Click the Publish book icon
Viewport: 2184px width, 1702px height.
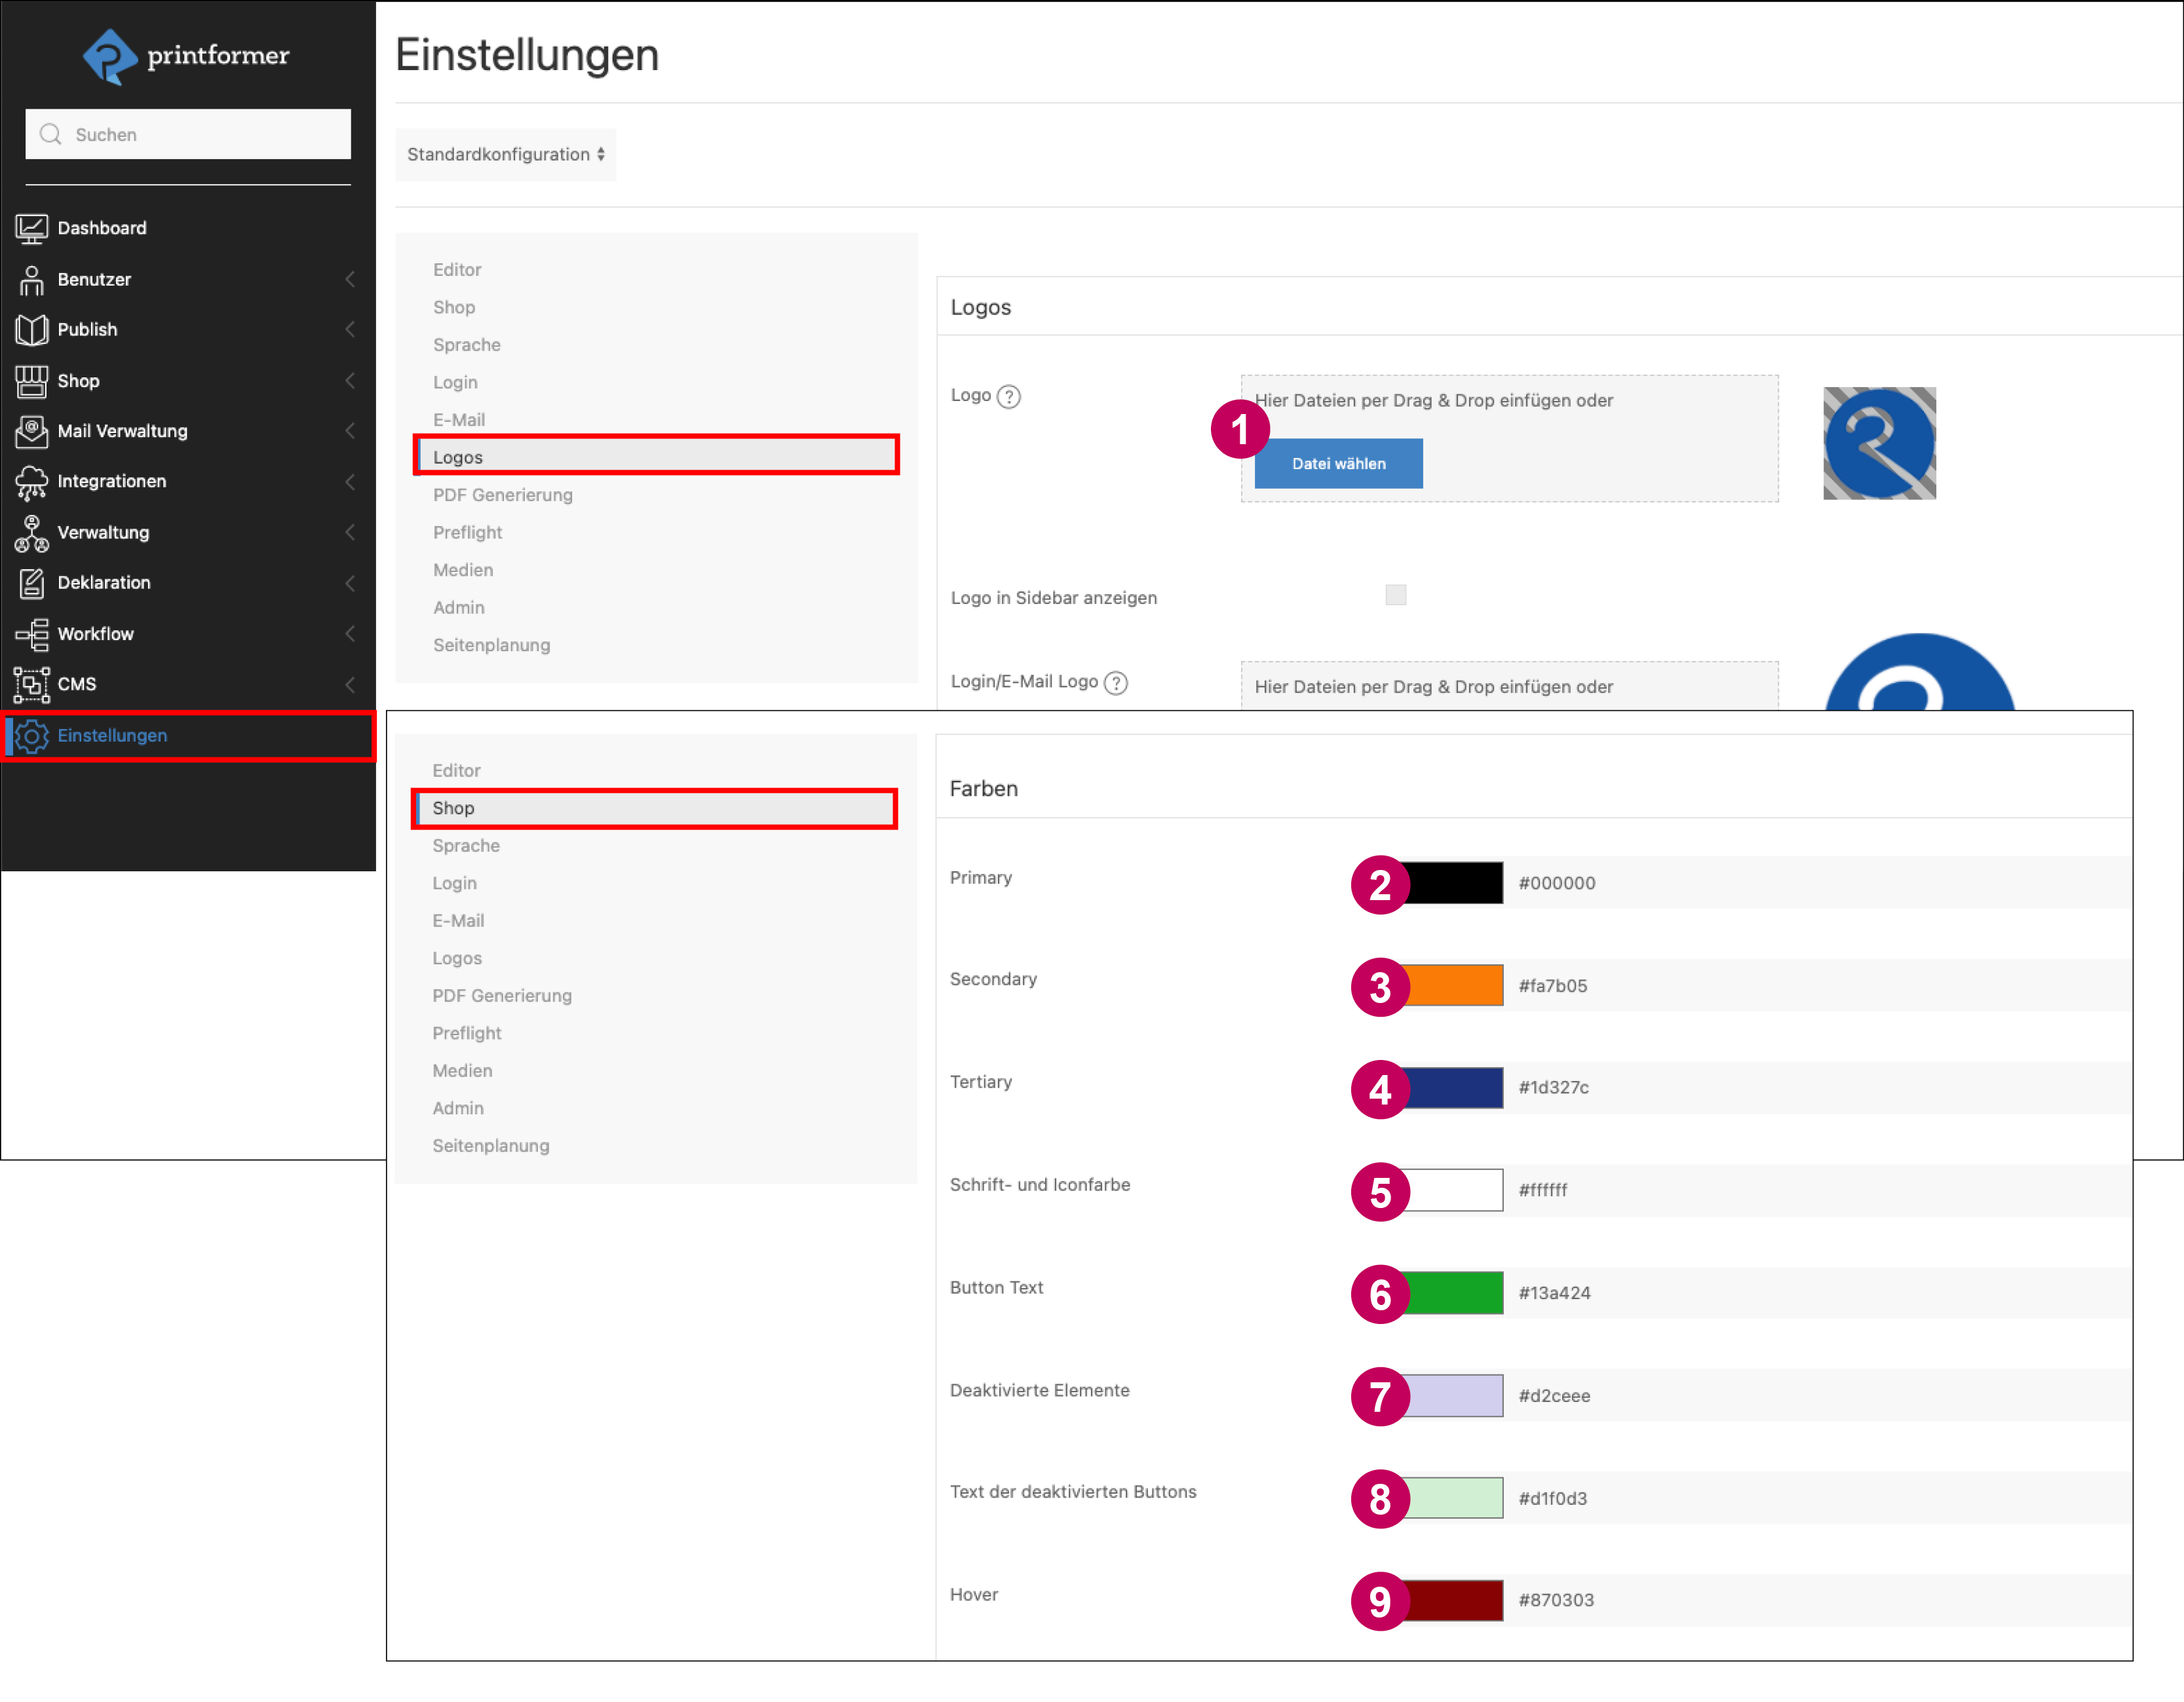pyautogui.click(x=31, y=330)
